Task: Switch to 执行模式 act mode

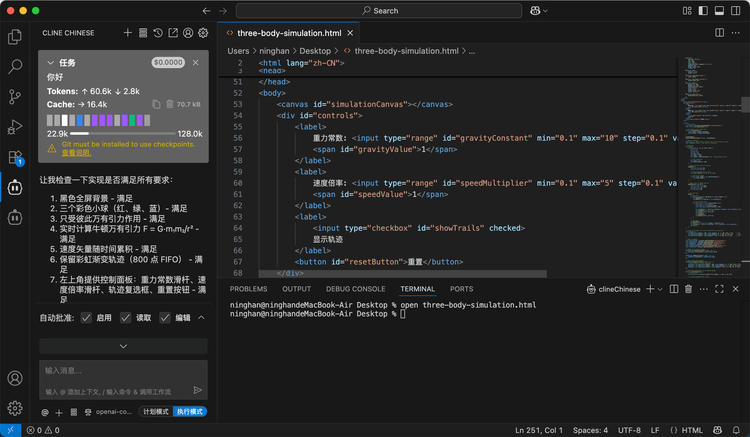Action: click(x=189, y=412)
